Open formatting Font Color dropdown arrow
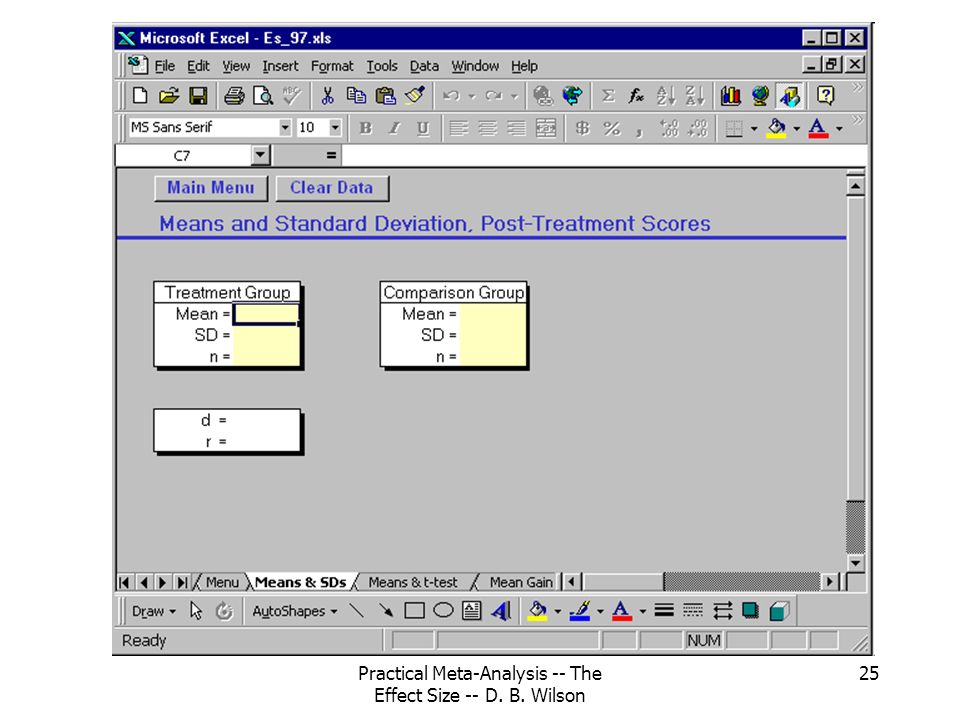 point(839,128)
